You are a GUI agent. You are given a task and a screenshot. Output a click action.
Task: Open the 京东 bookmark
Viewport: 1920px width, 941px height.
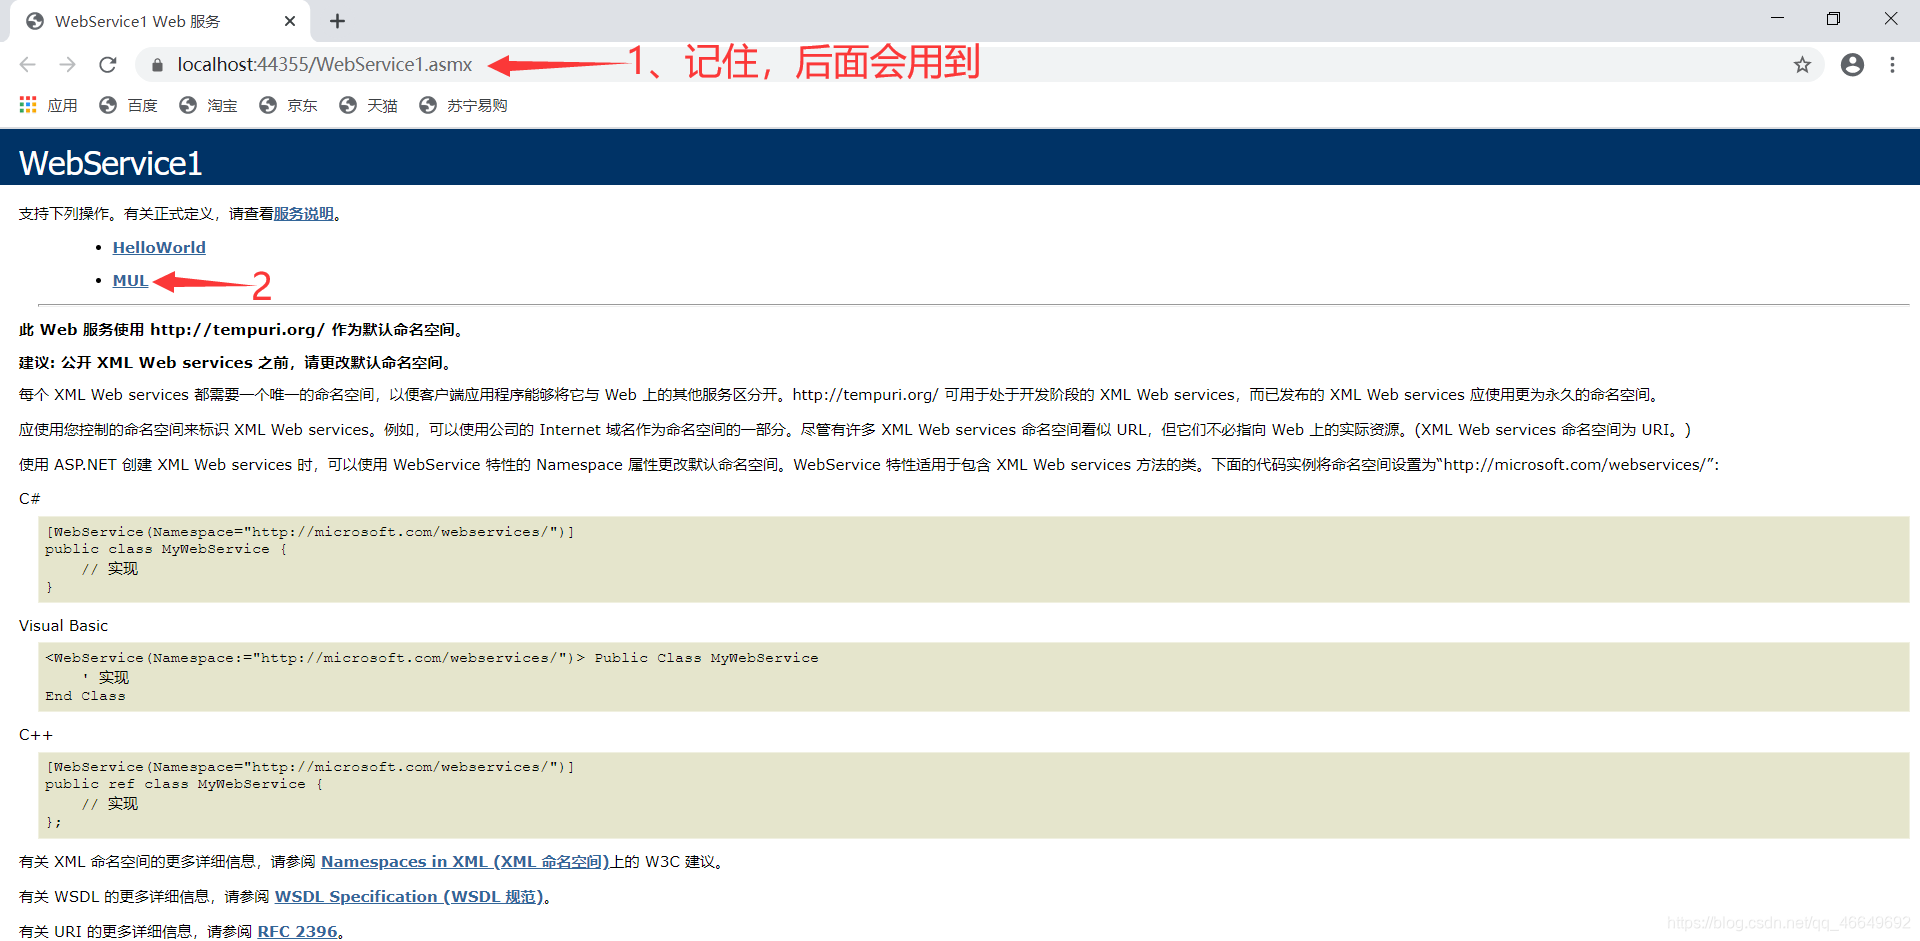coord(288,105)
